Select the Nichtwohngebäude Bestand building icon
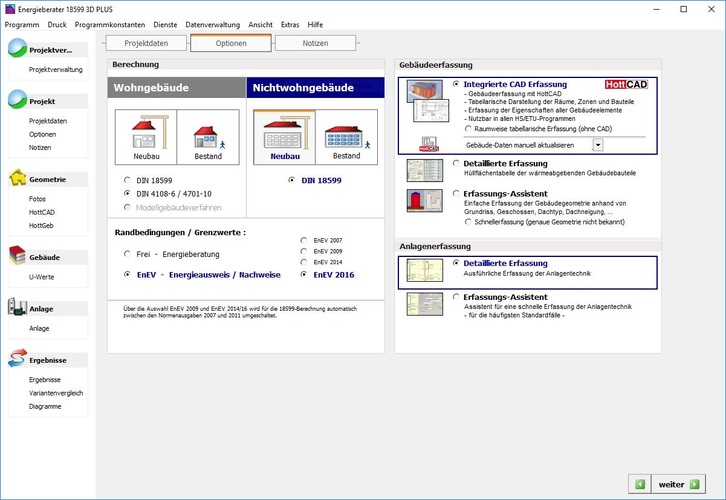This screenshot has width=726, height=500. click(x=346, y=137)
